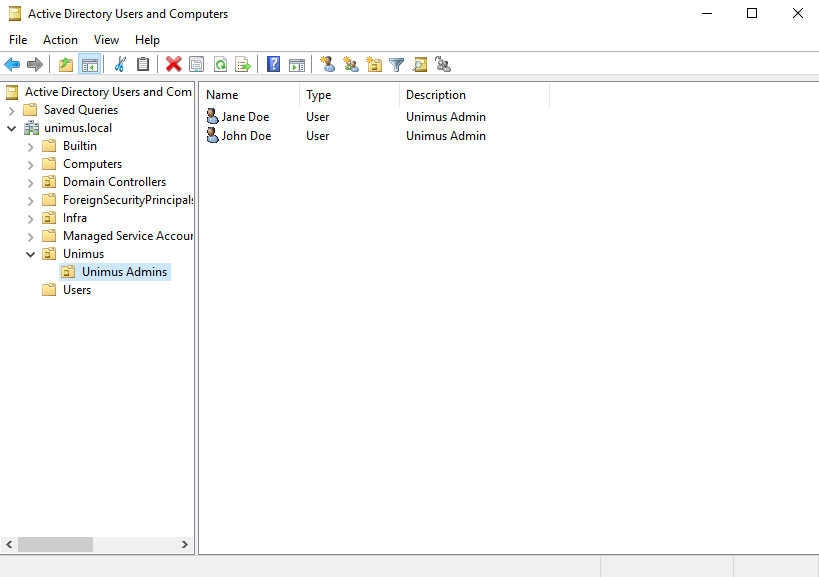Select the Jane Doe user account
The width and height of the screenshot is (819, 577).
[x=243, y=116]
